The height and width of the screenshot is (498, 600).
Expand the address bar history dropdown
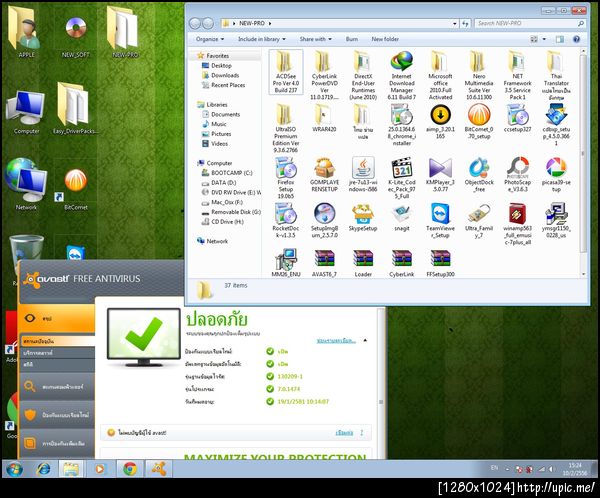[455, 23]
